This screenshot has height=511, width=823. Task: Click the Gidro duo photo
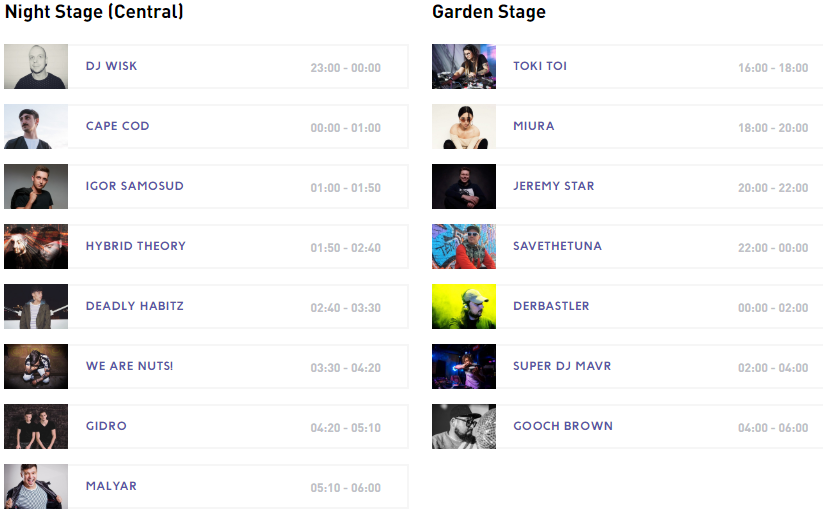pos(36,427)
